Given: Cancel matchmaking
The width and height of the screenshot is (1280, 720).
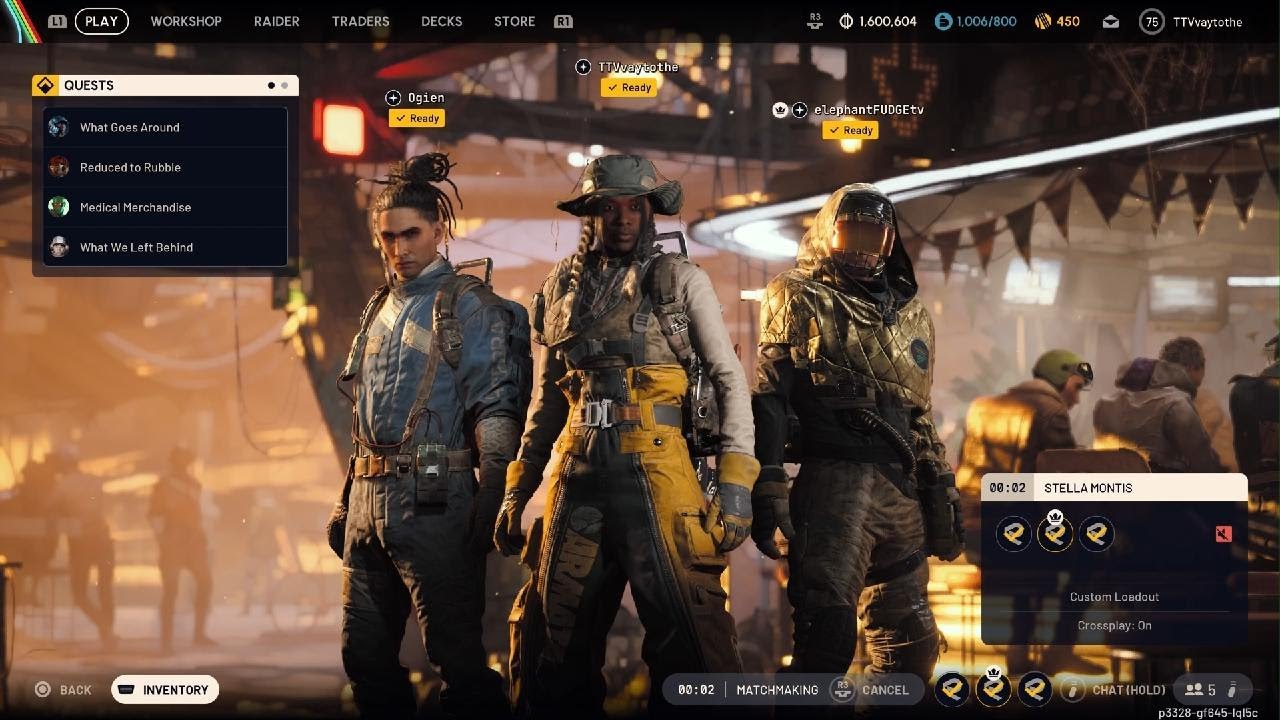Looking at the screenshot, I should [x=870, y=690].
